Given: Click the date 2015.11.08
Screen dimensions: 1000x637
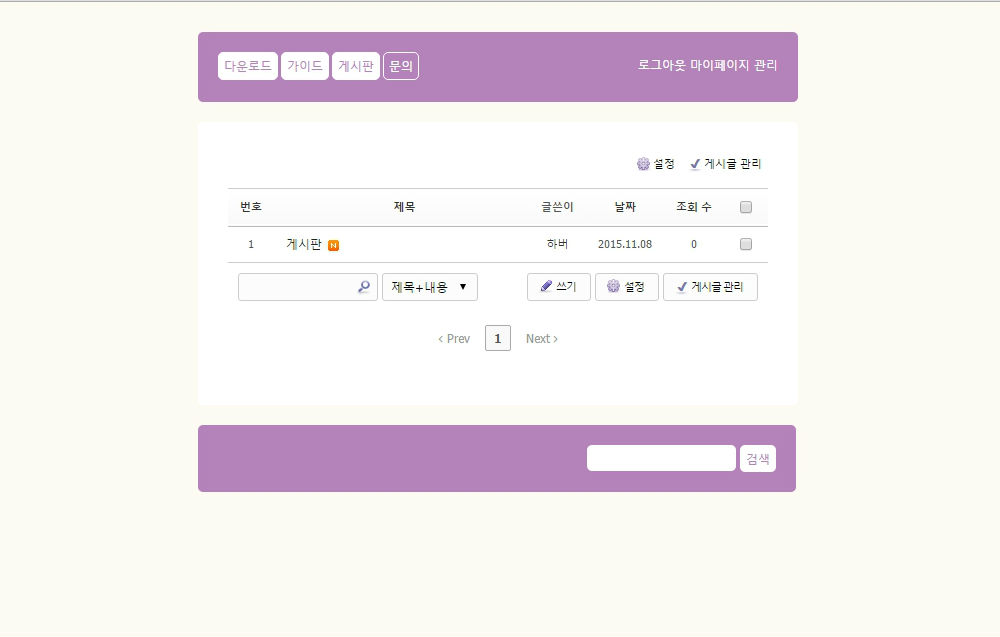Looking at the screenshot, I should click(625, 244).
